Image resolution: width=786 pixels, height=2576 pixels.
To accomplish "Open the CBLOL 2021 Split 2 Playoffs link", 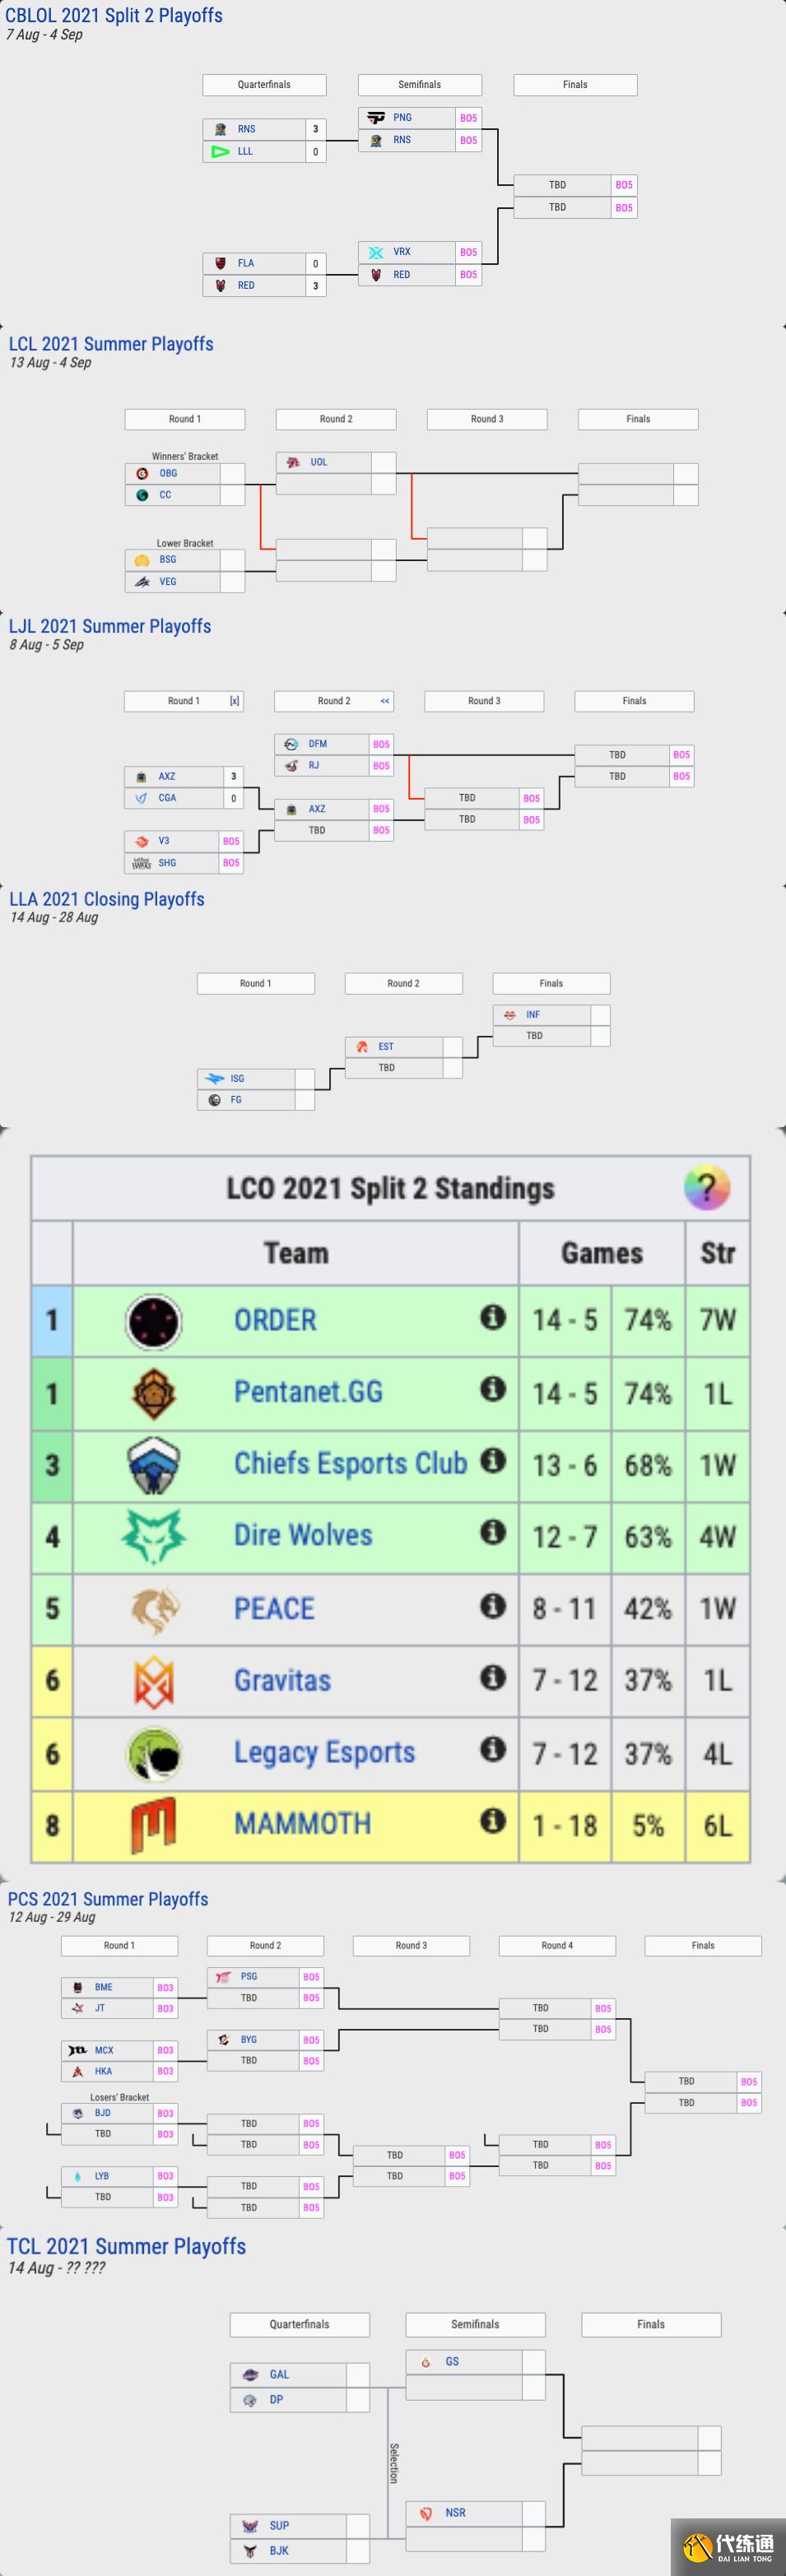I will pos(113,16).
